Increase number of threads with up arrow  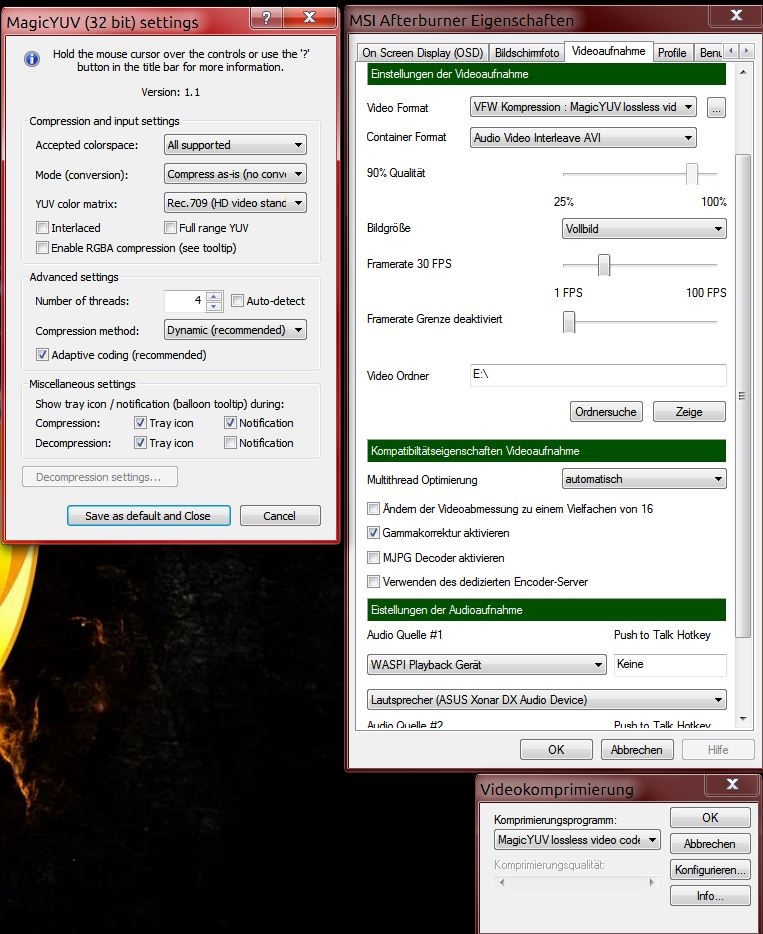[214, 296]
